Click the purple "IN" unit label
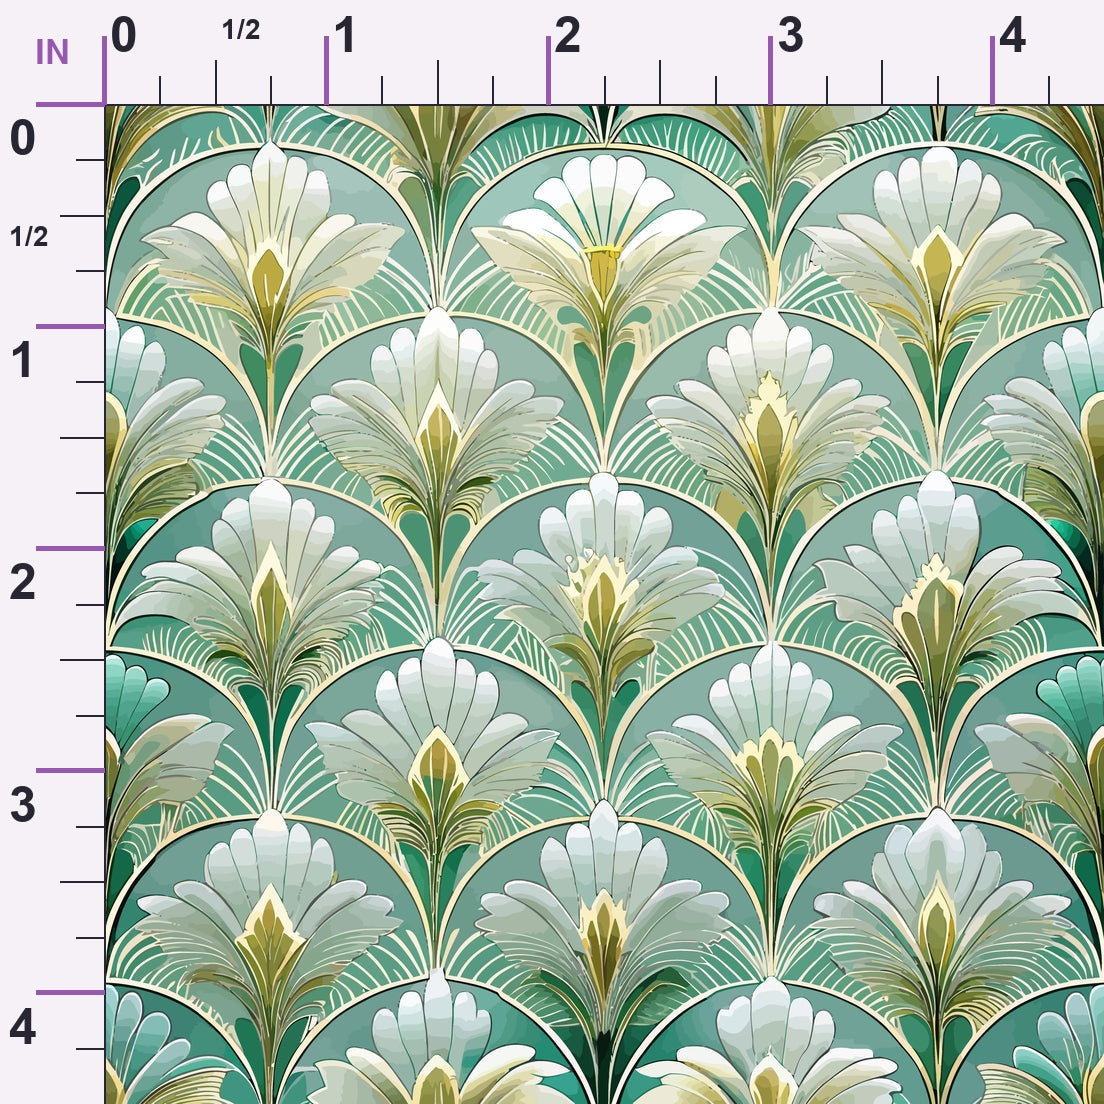1104x1104 pixels. pyautogui.click(x=52, y=52)
